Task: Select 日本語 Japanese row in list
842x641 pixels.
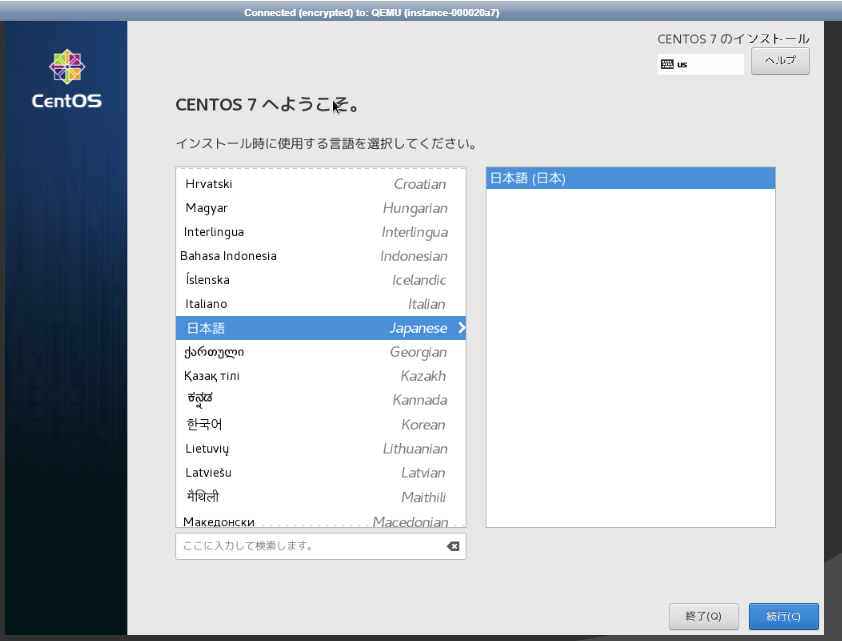Action: [321, 328]
